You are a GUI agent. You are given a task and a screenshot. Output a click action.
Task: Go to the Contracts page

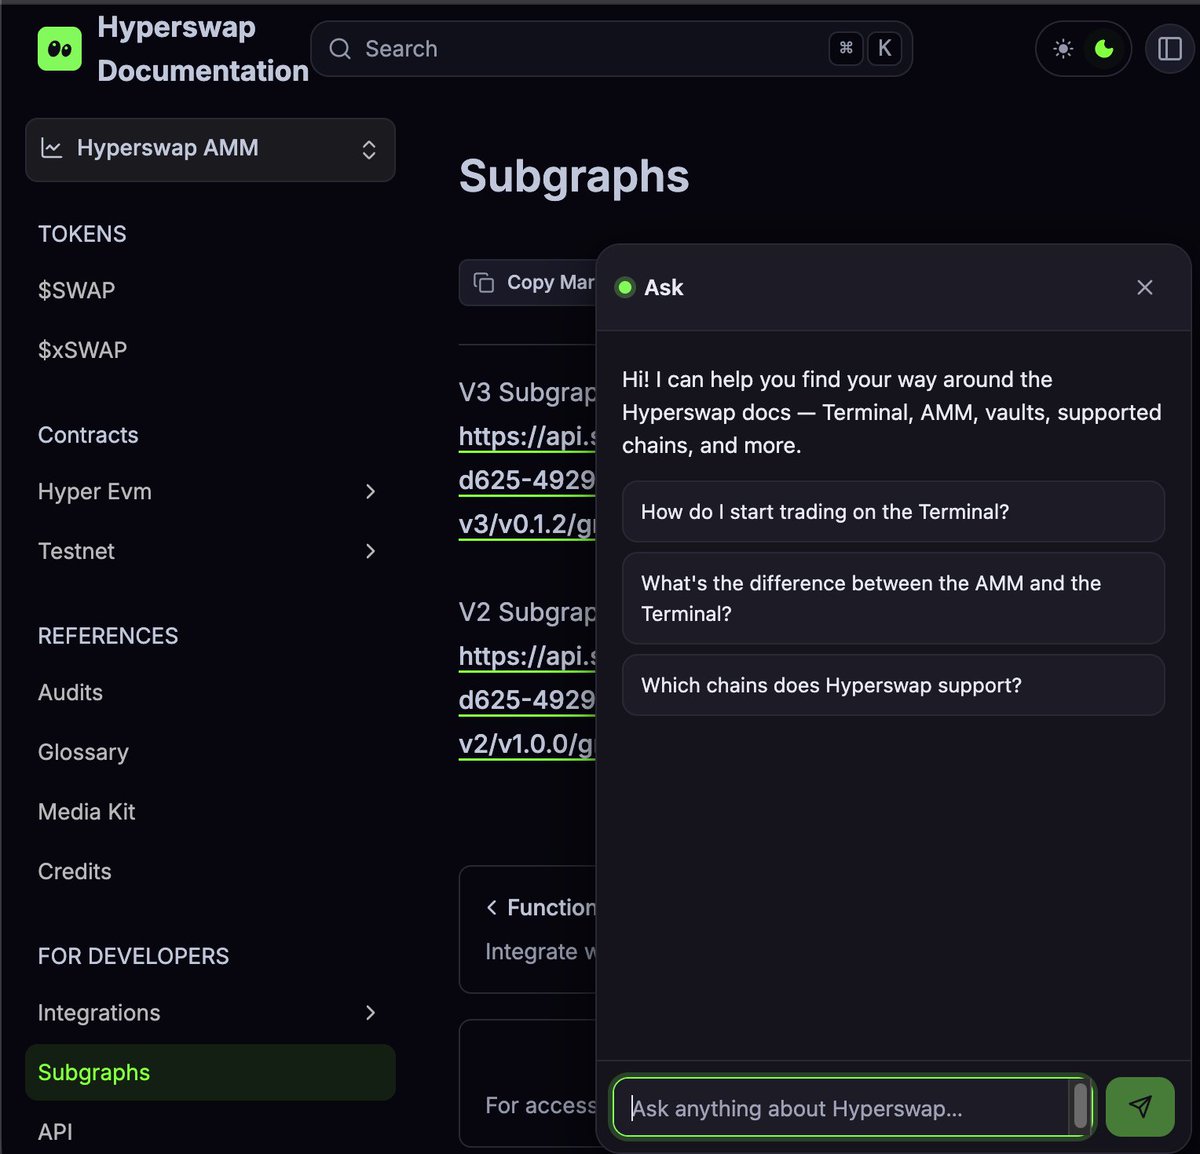88,435
